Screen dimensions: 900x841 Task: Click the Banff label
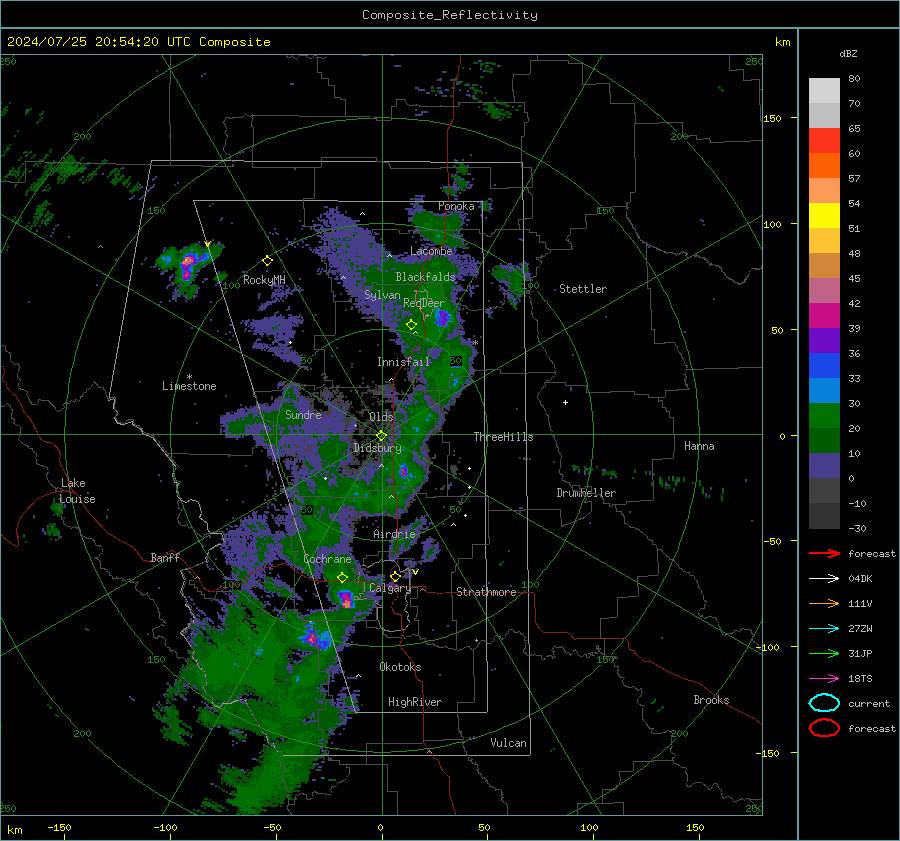coord(165,557)
